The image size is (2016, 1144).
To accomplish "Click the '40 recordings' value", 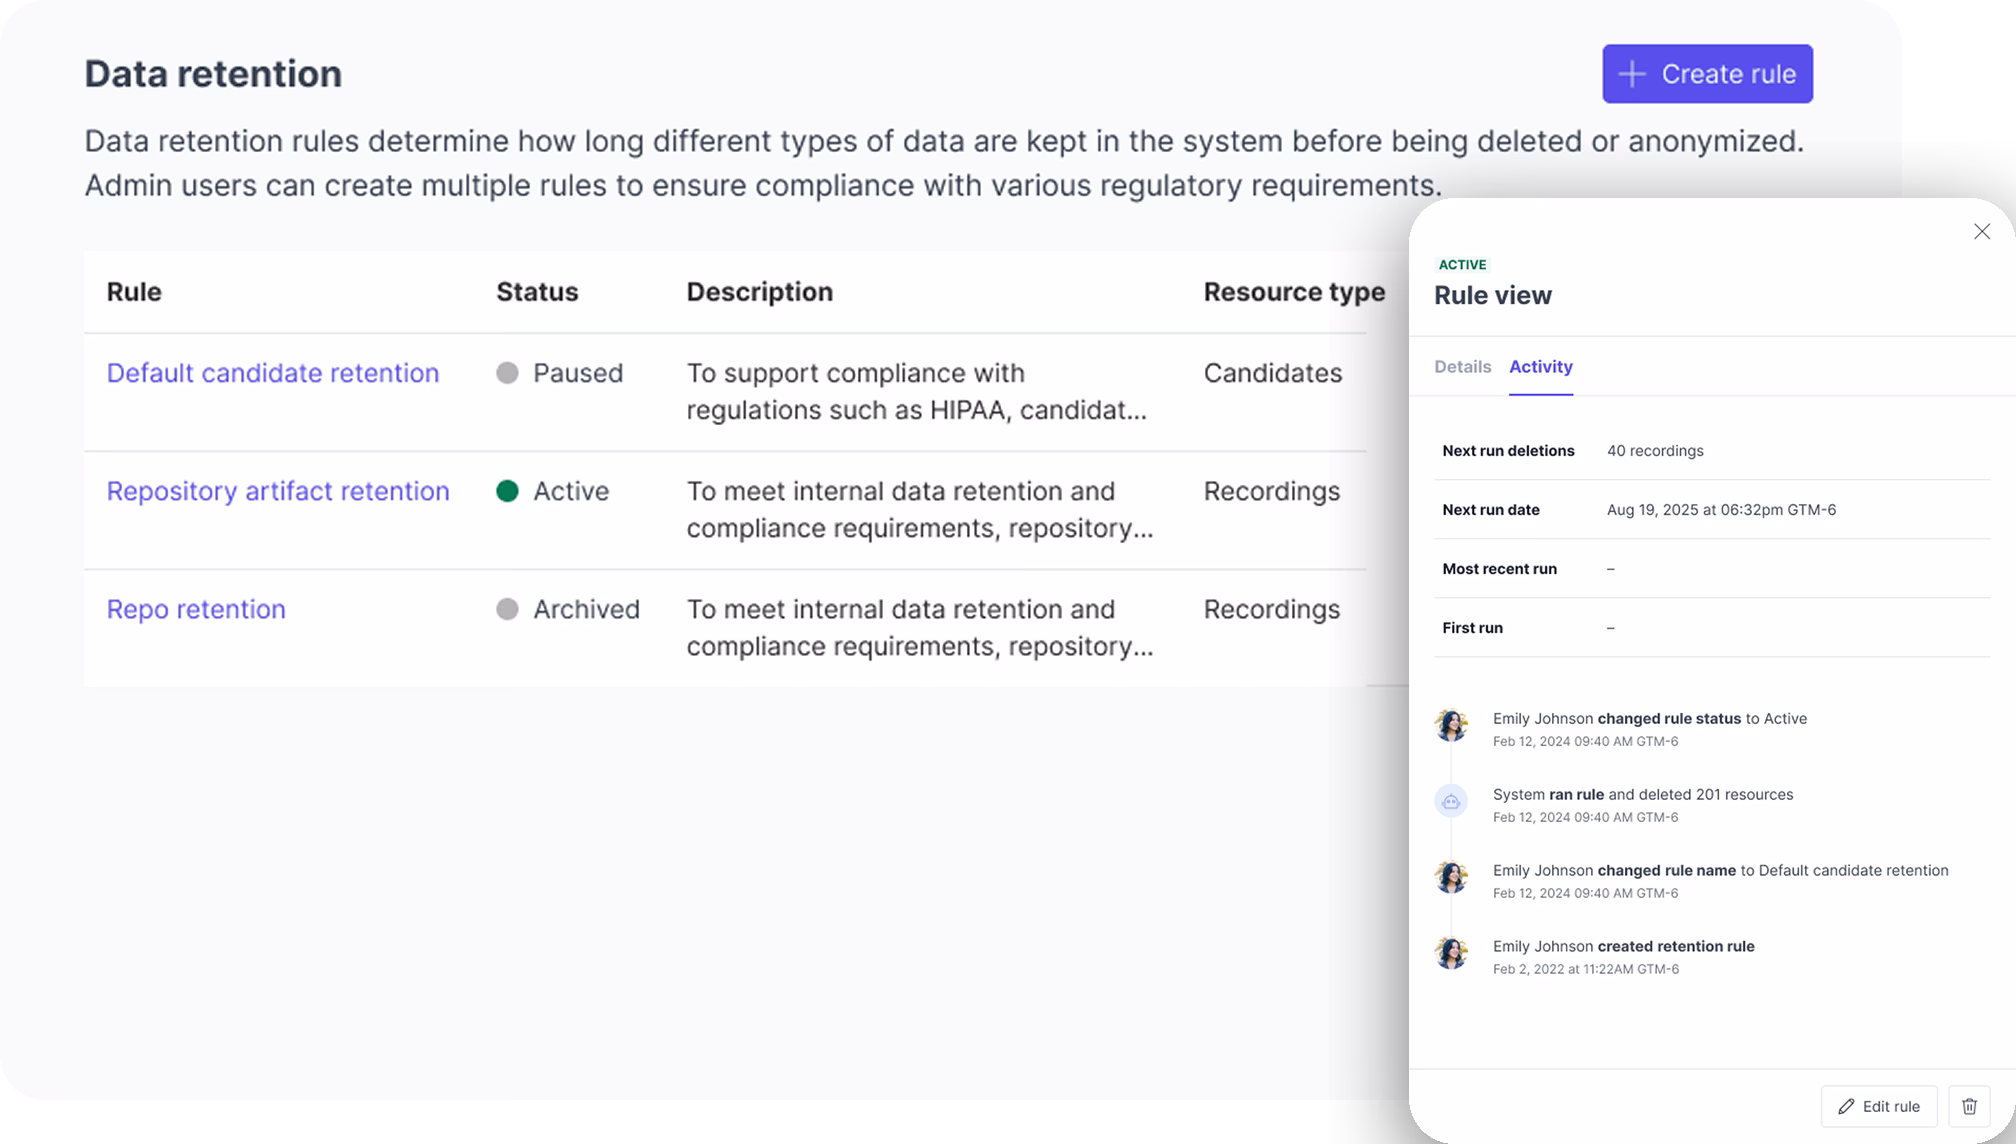I will click(1655, 451).
